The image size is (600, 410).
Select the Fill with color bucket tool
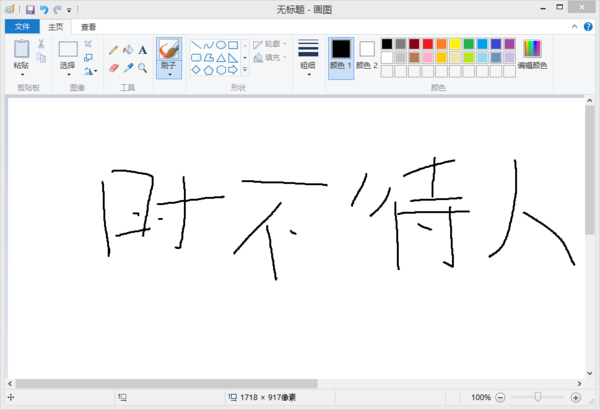(x=128, y=49)
